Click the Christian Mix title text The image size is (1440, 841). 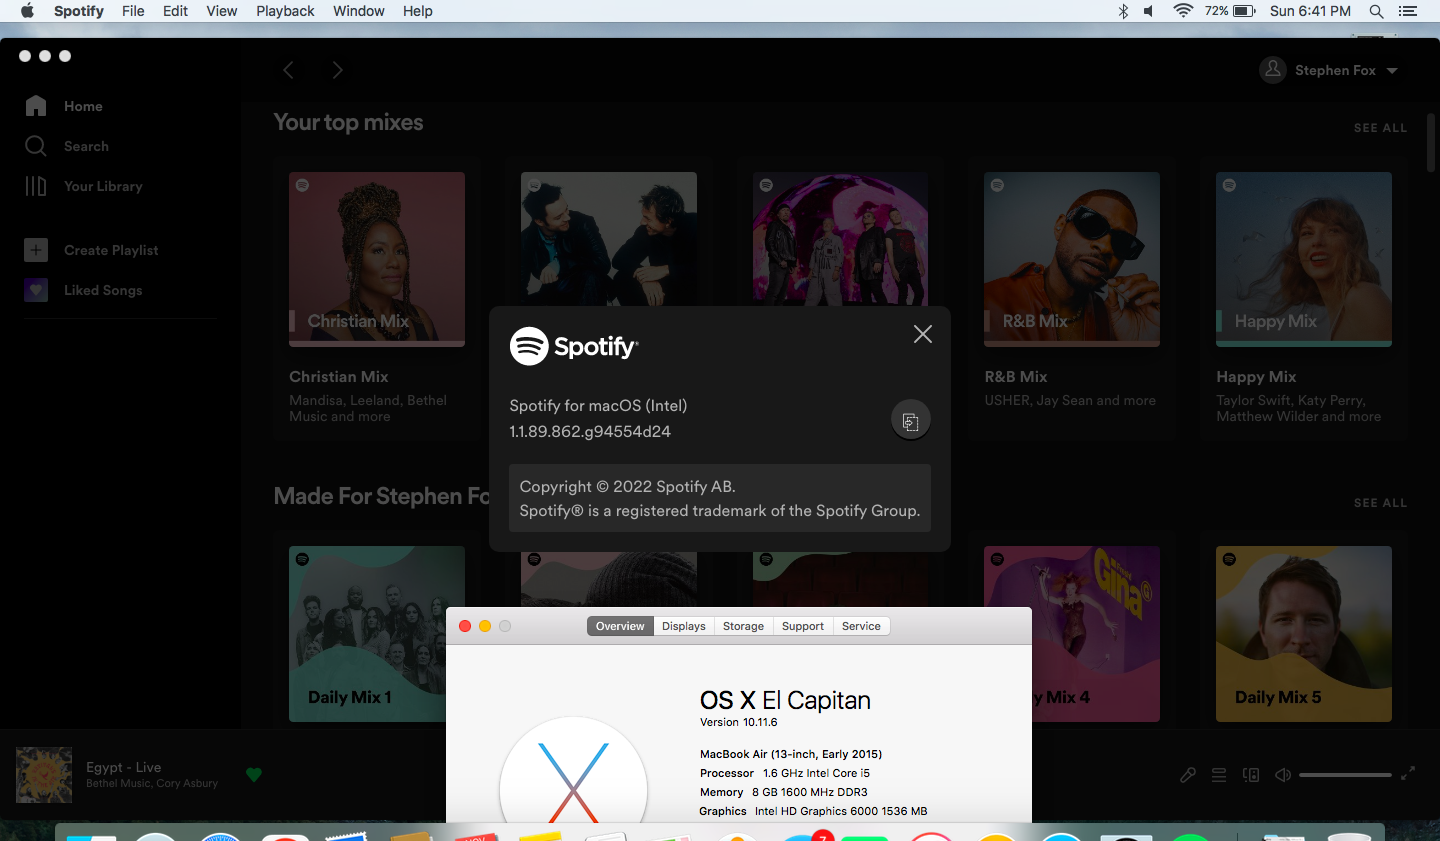pyautogui.click(x=338, y=377)
